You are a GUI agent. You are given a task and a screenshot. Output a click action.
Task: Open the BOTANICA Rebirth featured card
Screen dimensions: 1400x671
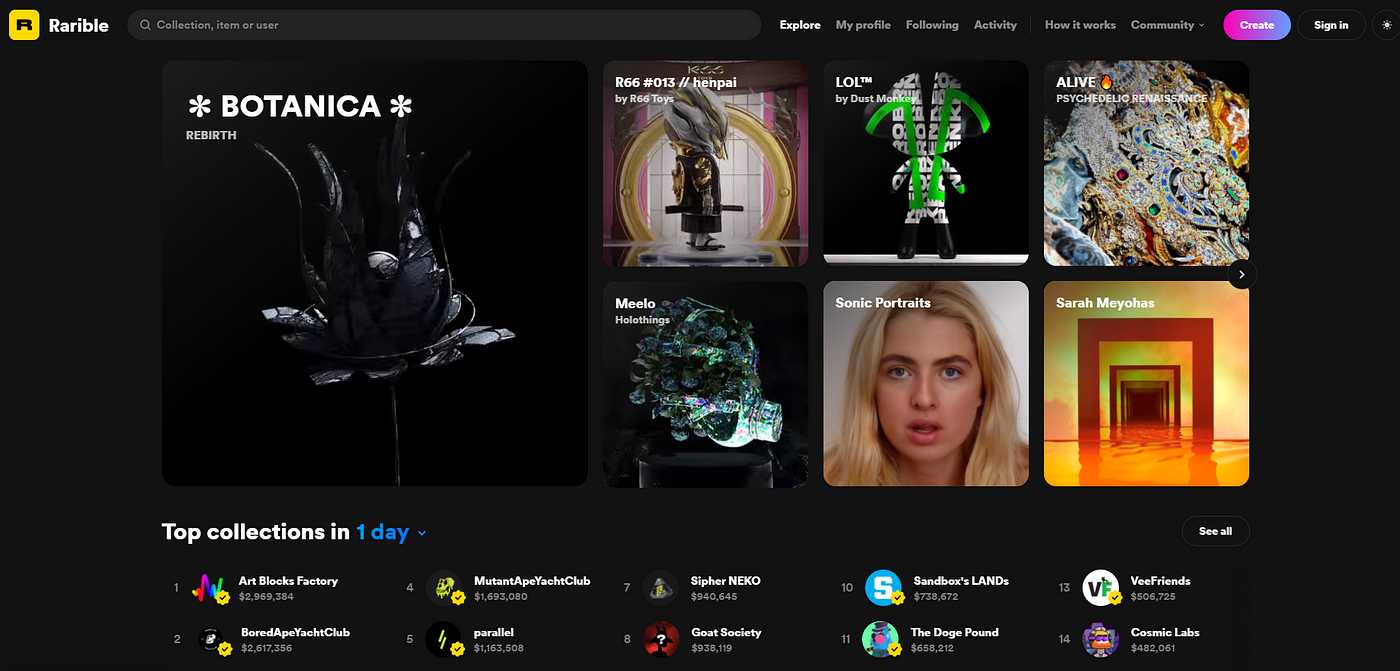pyautogui.click(x=375, y=273)
